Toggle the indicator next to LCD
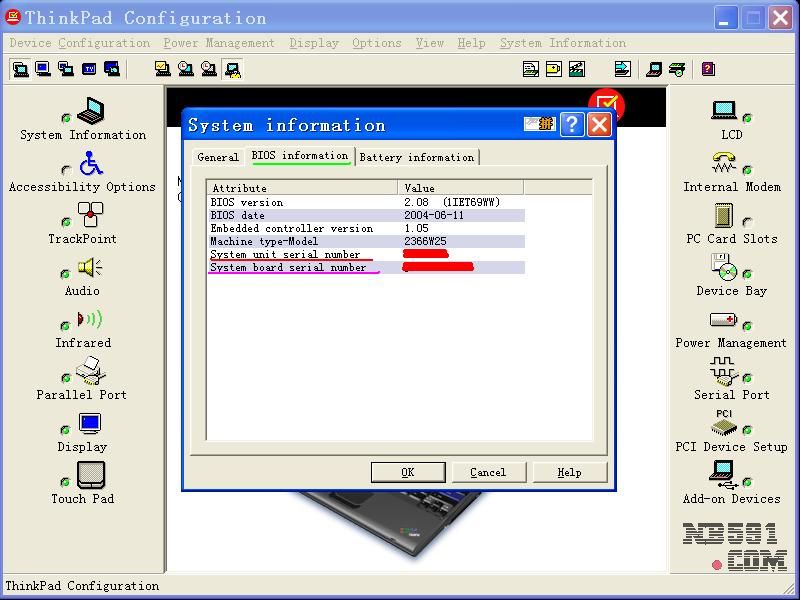 (748, 118)
